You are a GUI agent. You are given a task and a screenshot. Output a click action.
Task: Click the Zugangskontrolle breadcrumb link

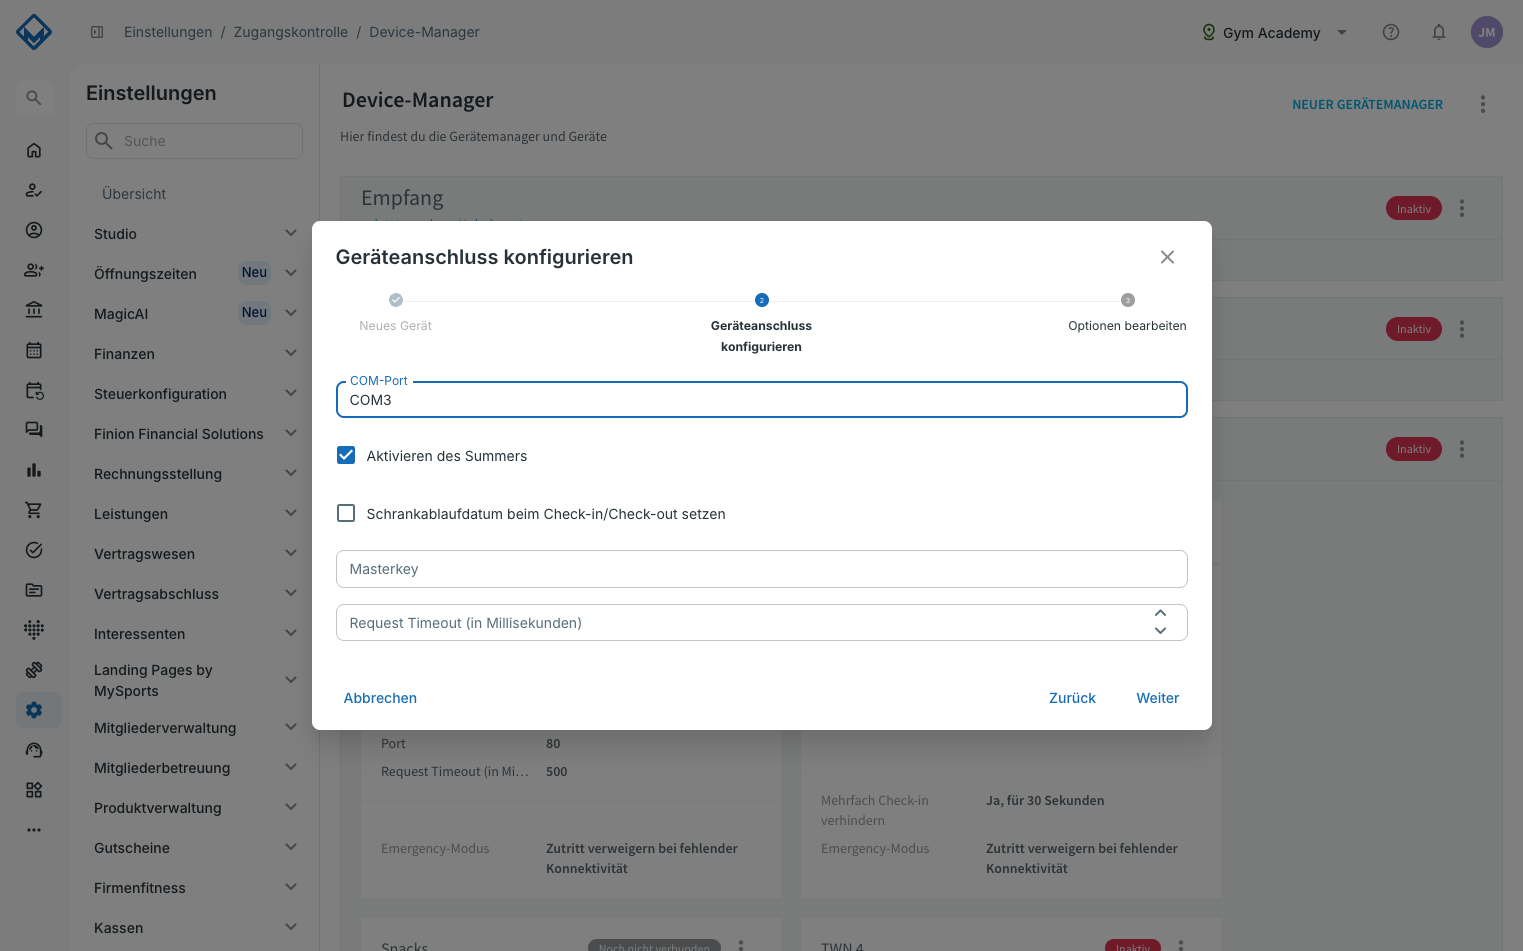pos(291,32)
